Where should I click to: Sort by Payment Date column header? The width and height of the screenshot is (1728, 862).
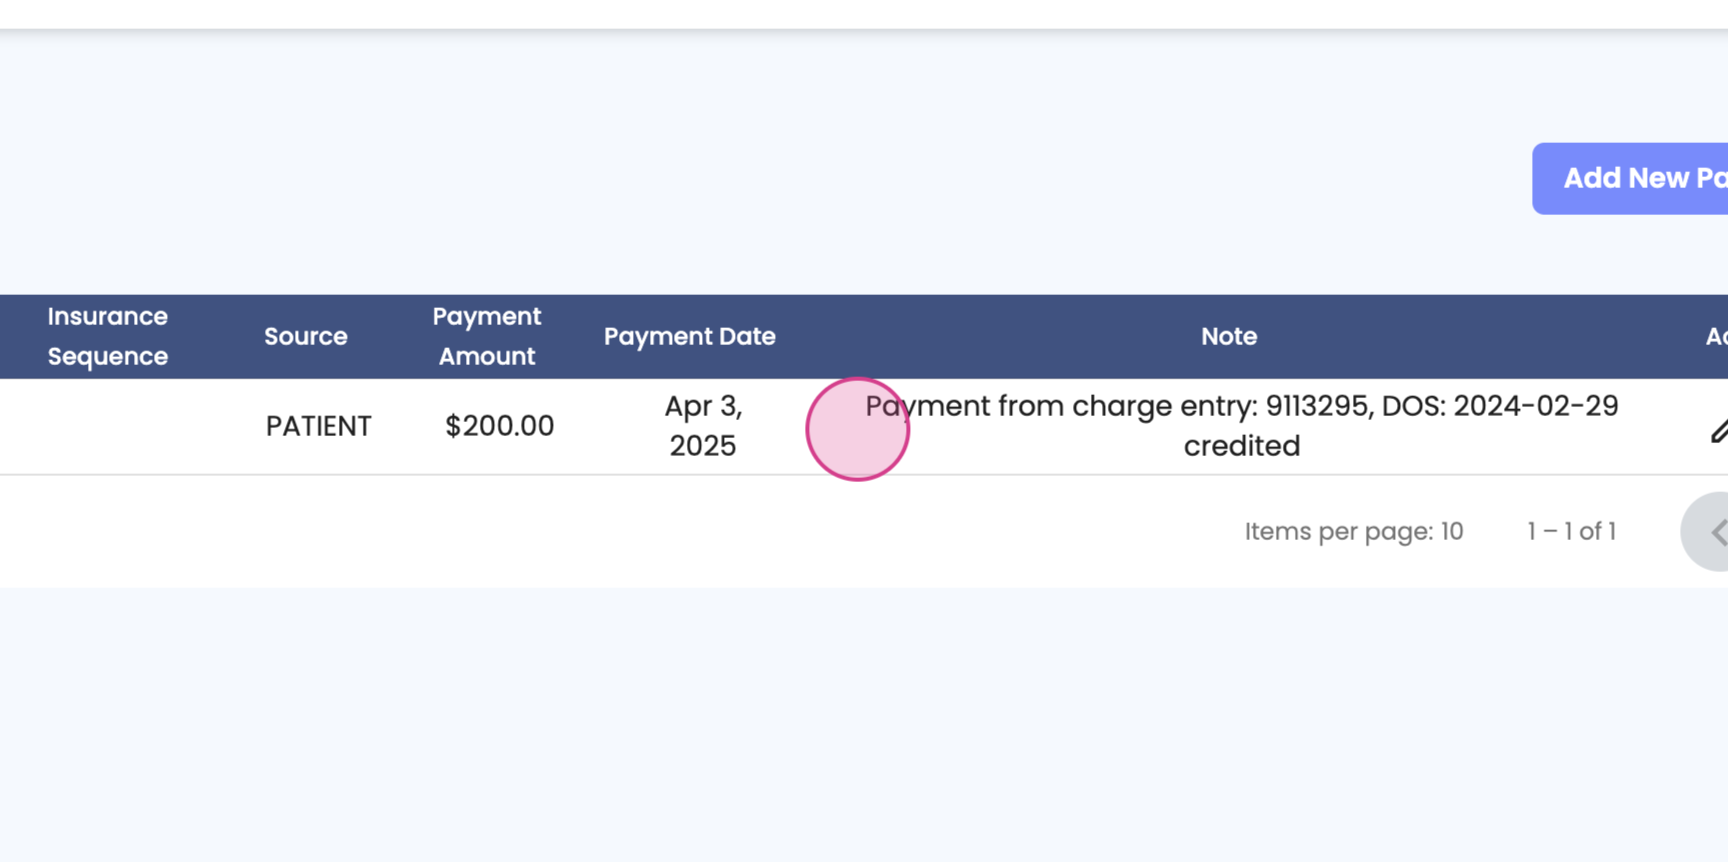click(x=689, y=336)
